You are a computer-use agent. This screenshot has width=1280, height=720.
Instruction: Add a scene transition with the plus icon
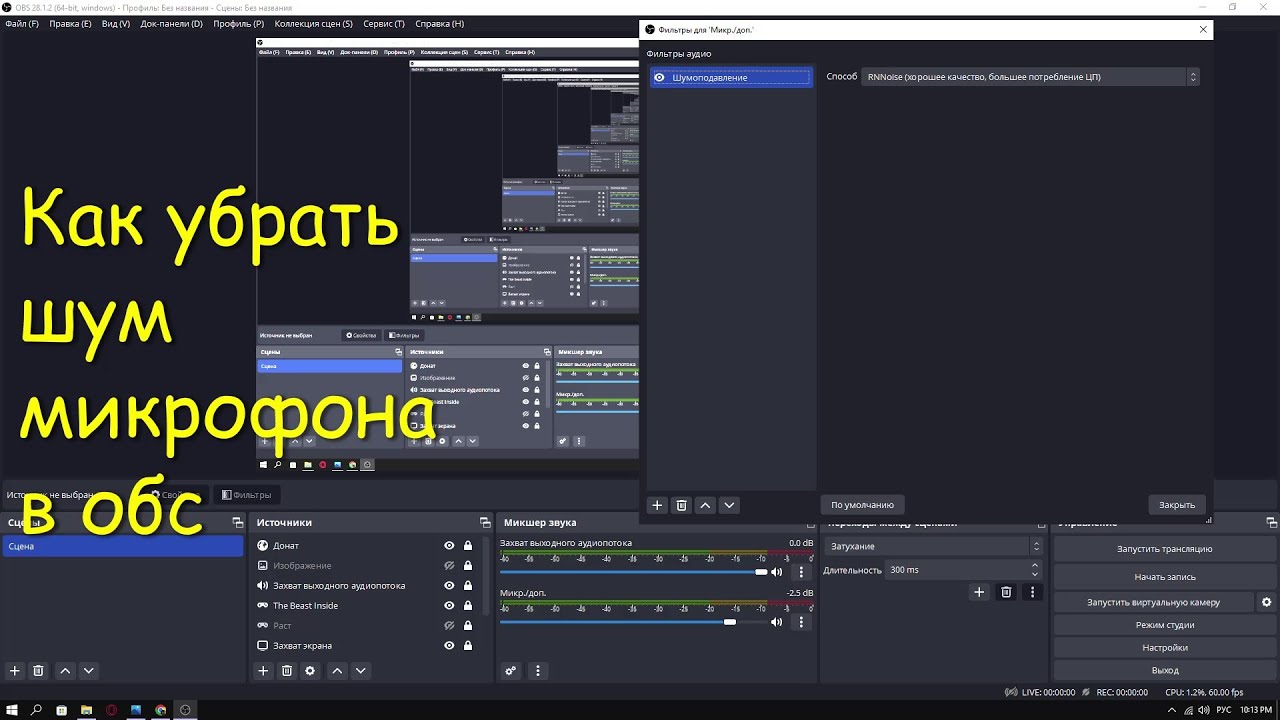click(x=979, y=592)
